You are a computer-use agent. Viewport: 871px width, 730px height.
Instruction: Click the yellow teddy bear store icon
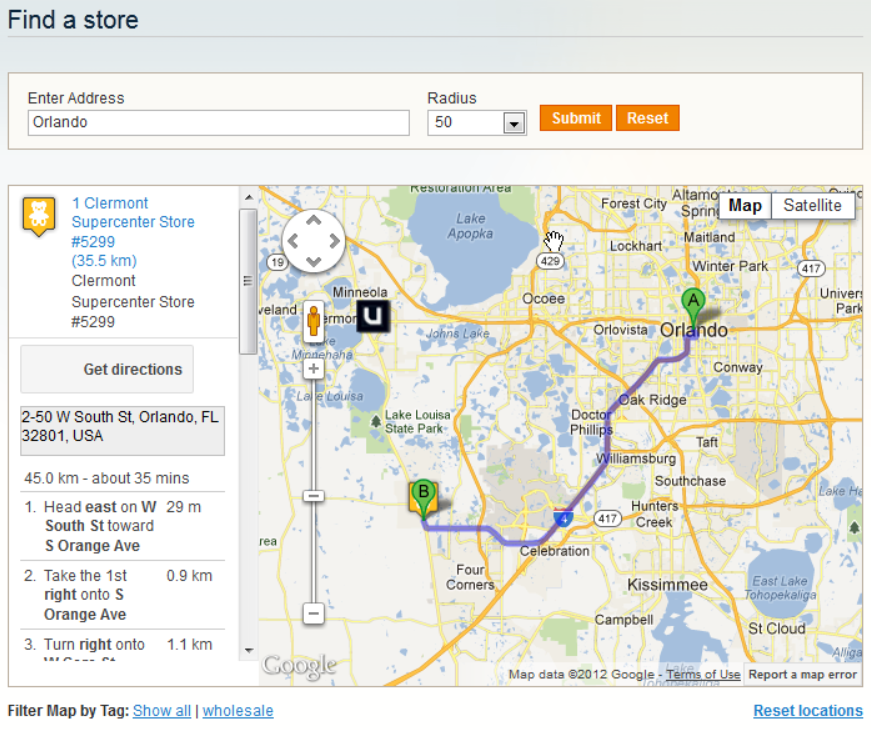click(38, 216)
